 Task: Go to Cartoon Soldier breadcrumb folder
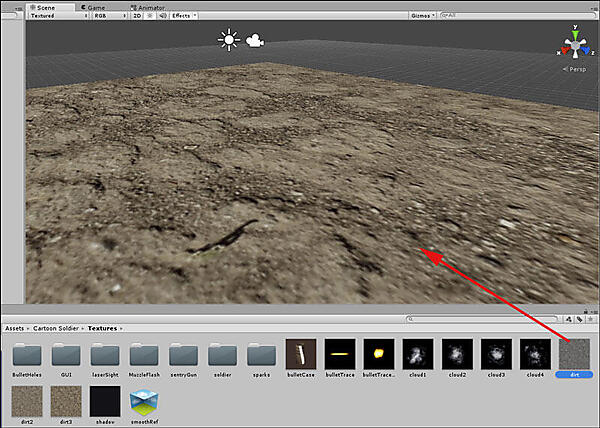(58, 328)
